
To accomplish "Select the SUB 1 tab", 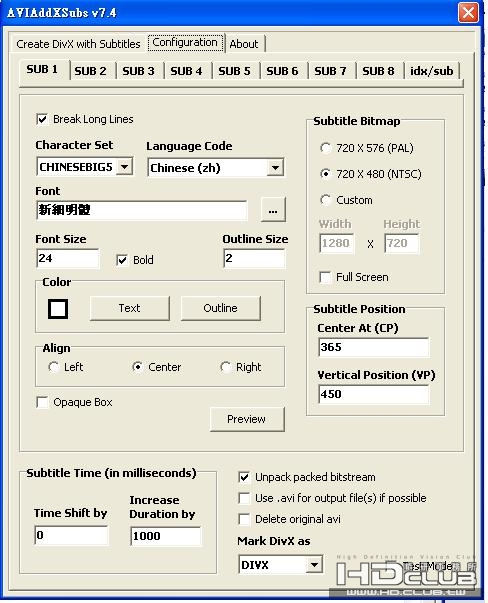I will 42,70.
